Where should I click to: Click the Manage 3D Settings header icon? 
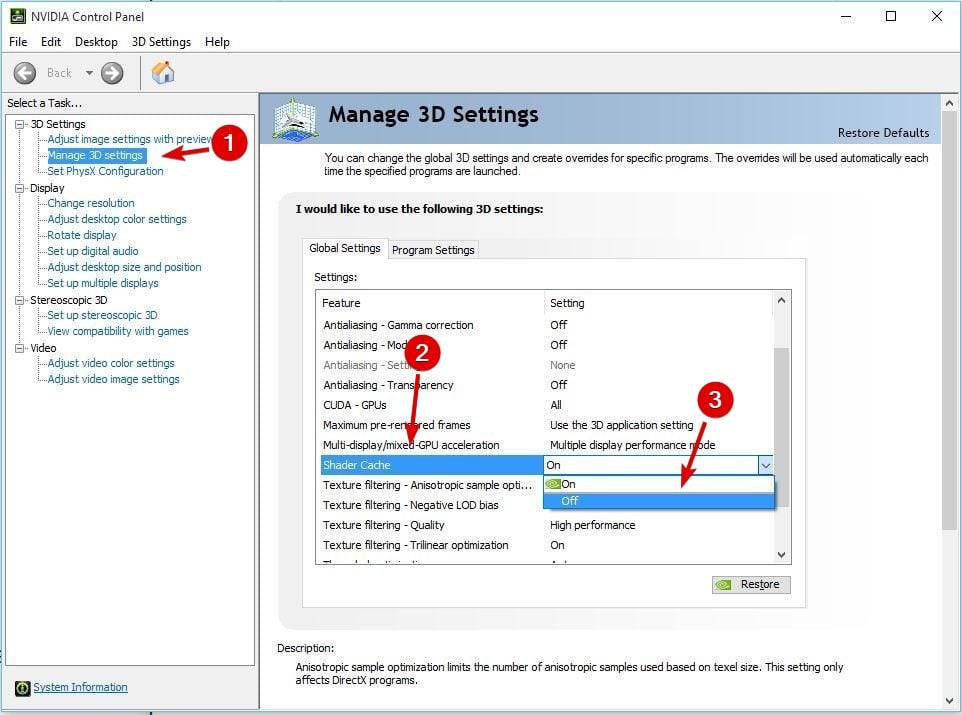(296, 118)
